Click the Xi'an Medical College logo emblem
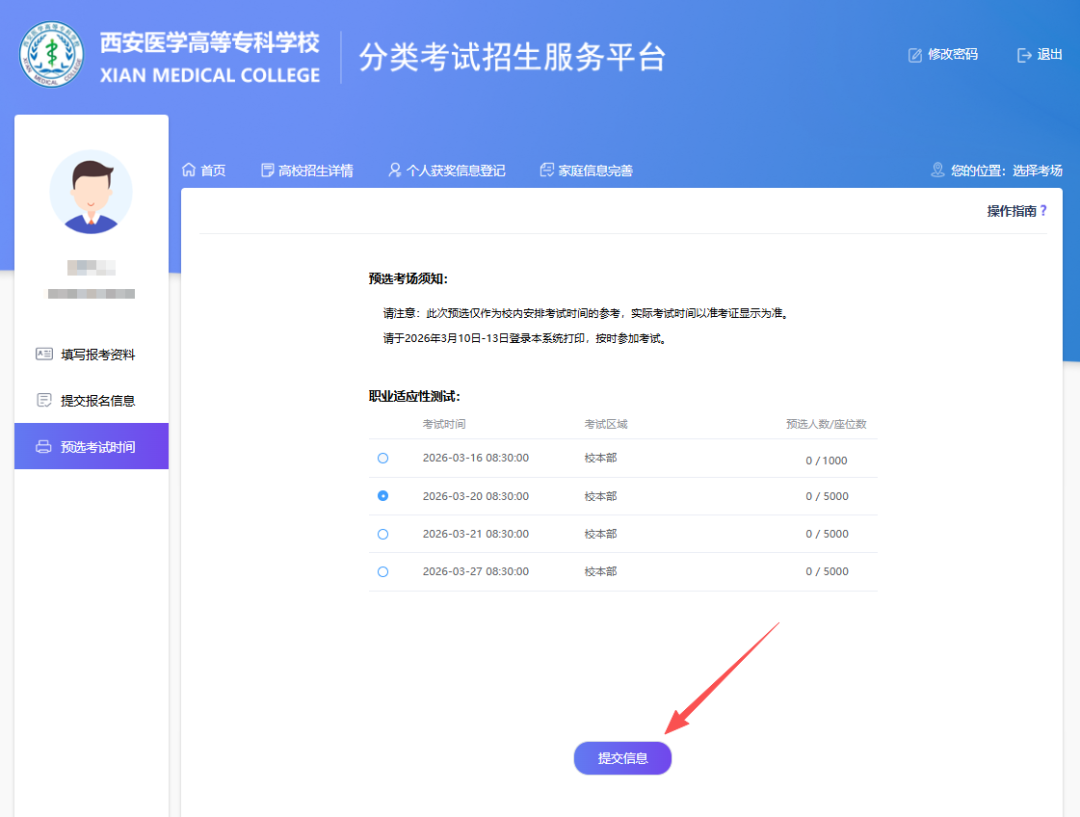This screenshot has height=817, width=1080. tap(52, 55)
